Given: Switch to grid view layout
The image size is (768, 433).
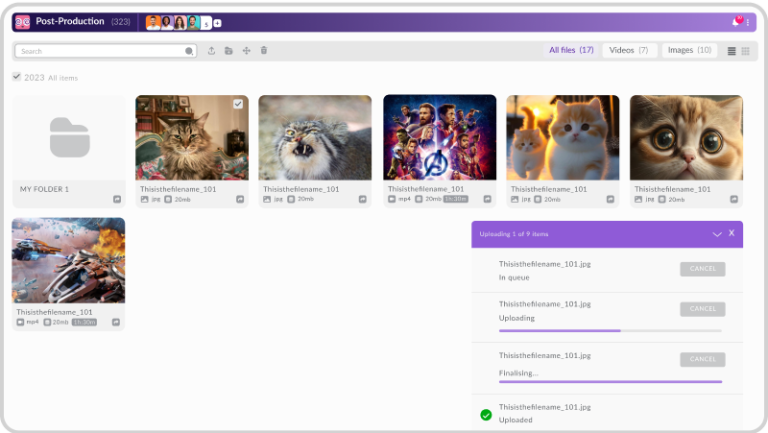Looking at the screenshot, I should coord(745,51).
